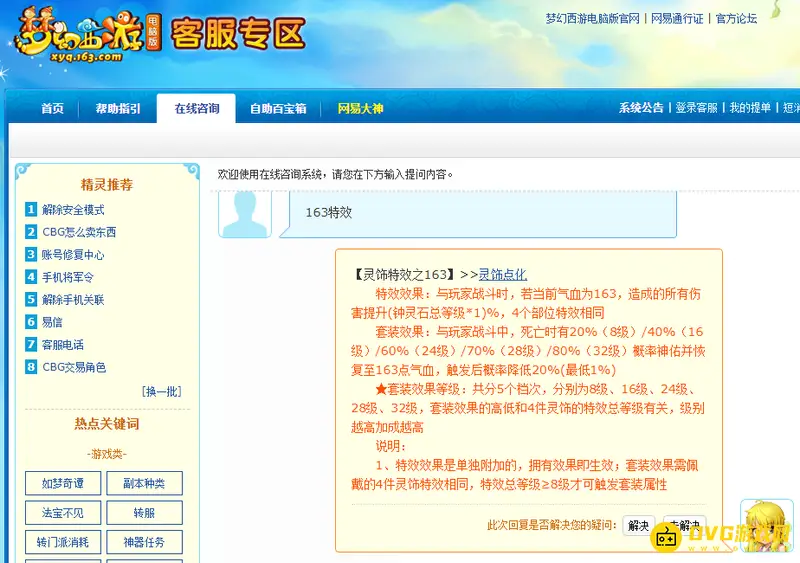Click the 转服 keyword button

click(144, 512)
